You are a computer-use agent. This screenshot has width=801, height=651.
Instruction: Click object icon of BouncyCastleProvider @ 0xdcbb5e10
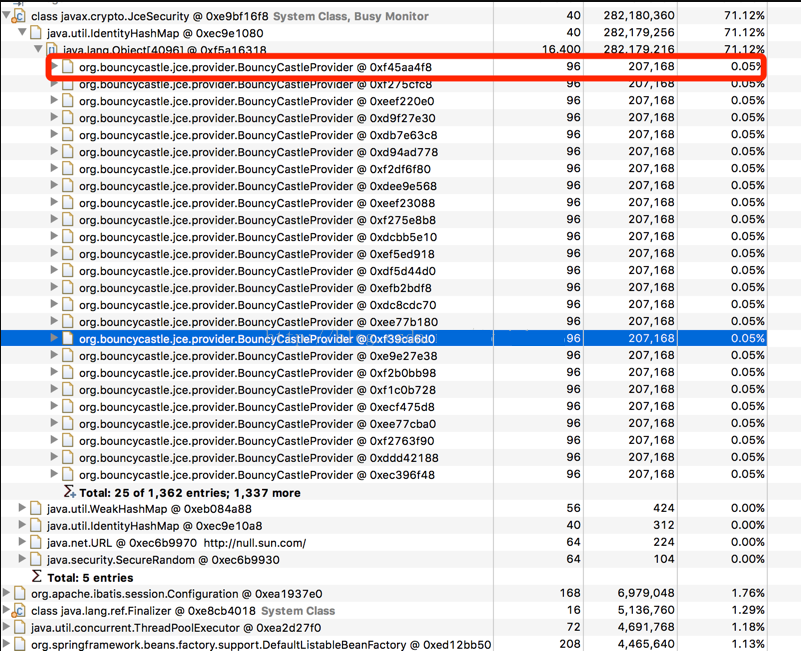tap(68, 236)
